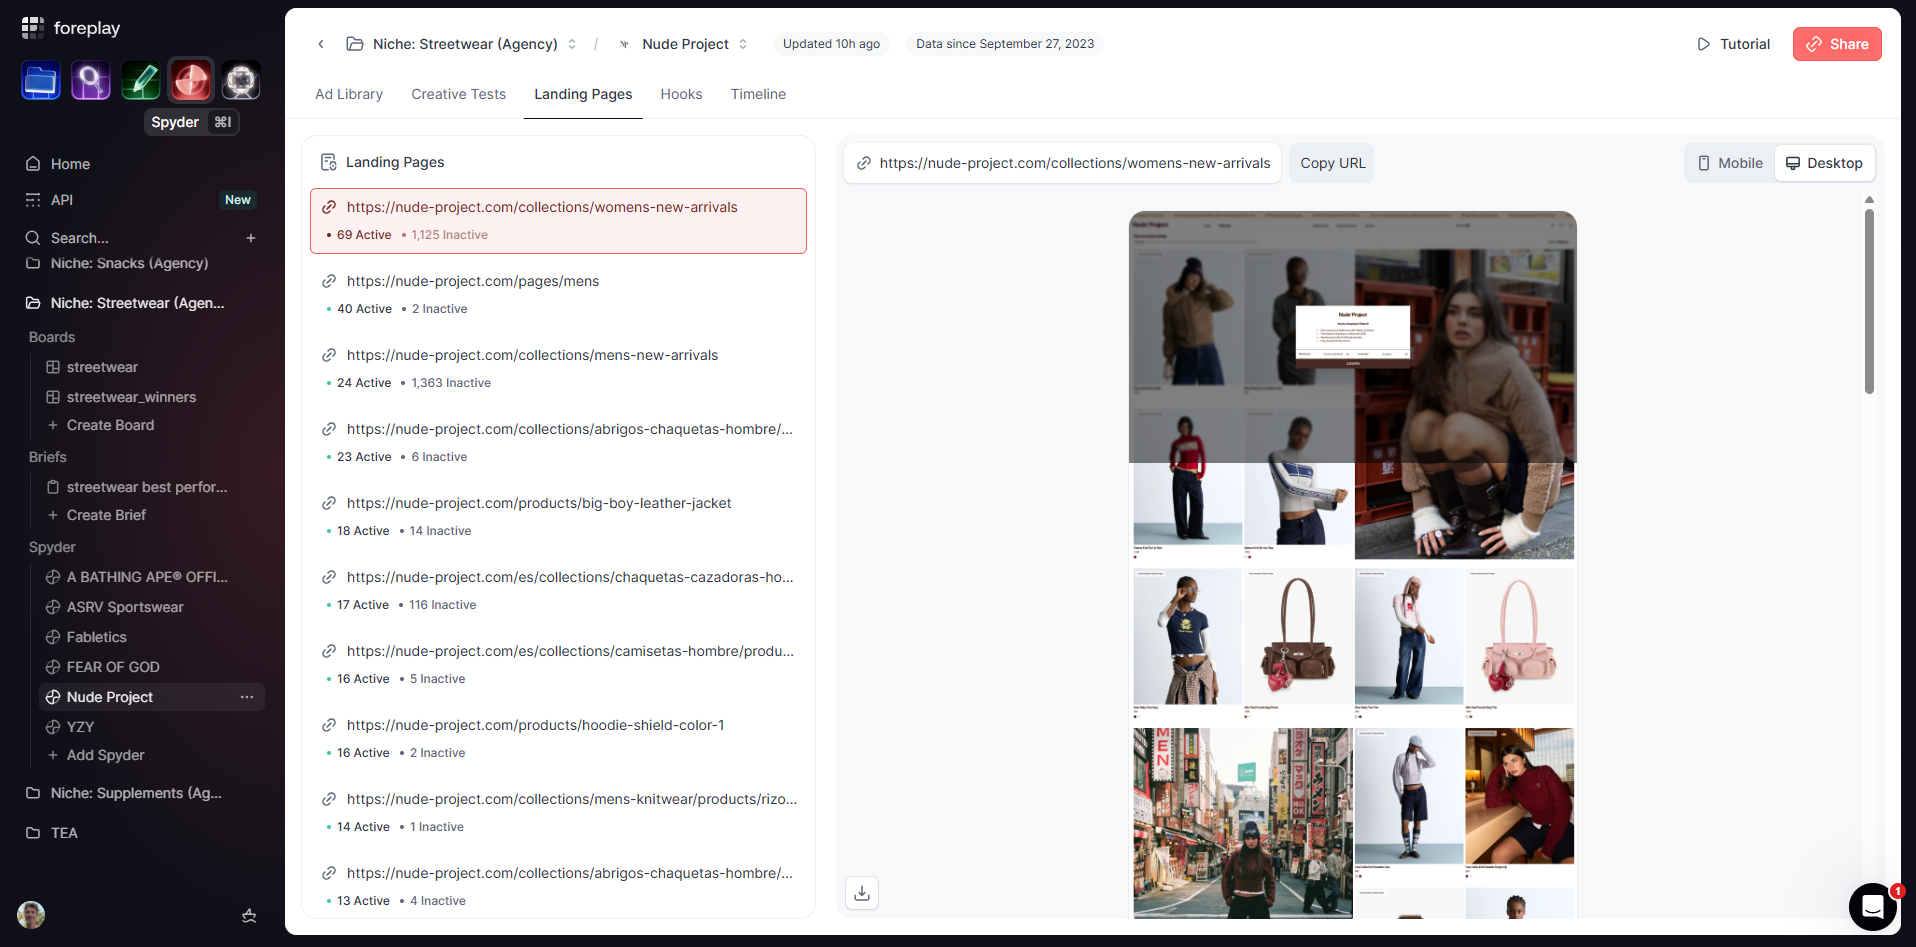The image size is (1916, 947).
Task: Switch preview to Desktop view
Action: coord(1824,163)
